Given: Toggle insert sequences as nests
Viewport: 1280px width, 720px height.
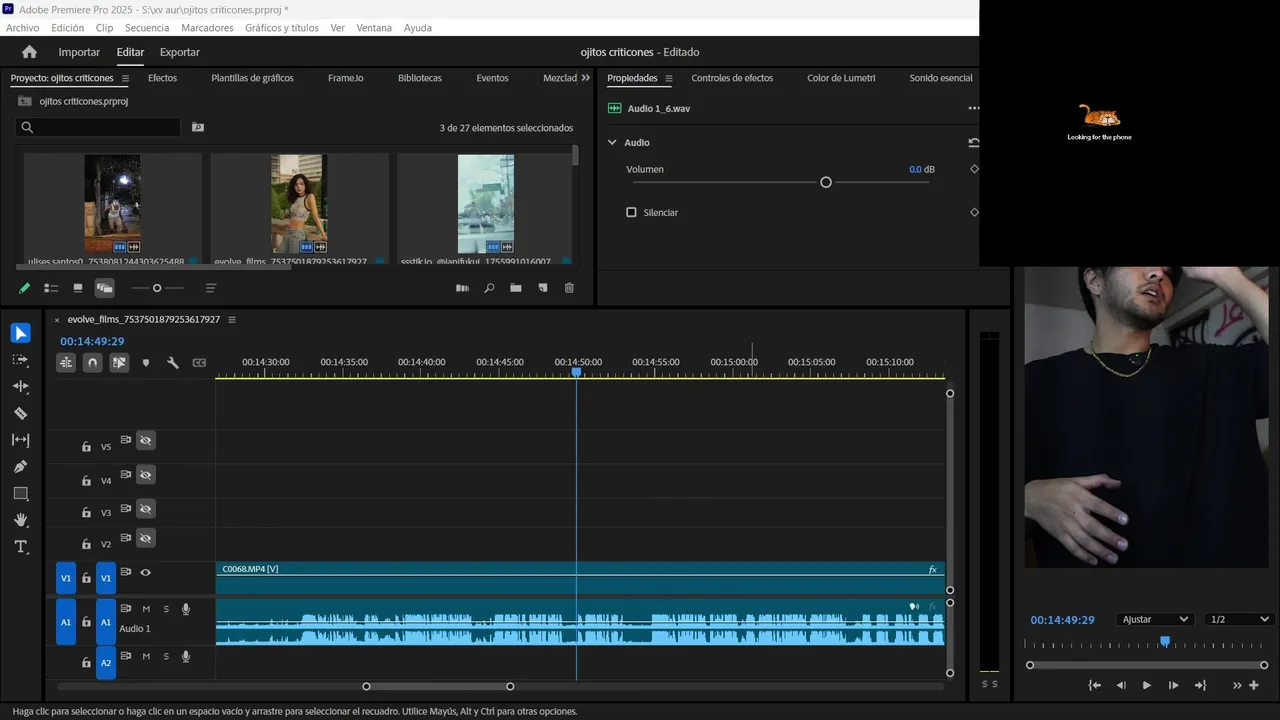Looking at the screenshot, I should click(x=66, y=363).
